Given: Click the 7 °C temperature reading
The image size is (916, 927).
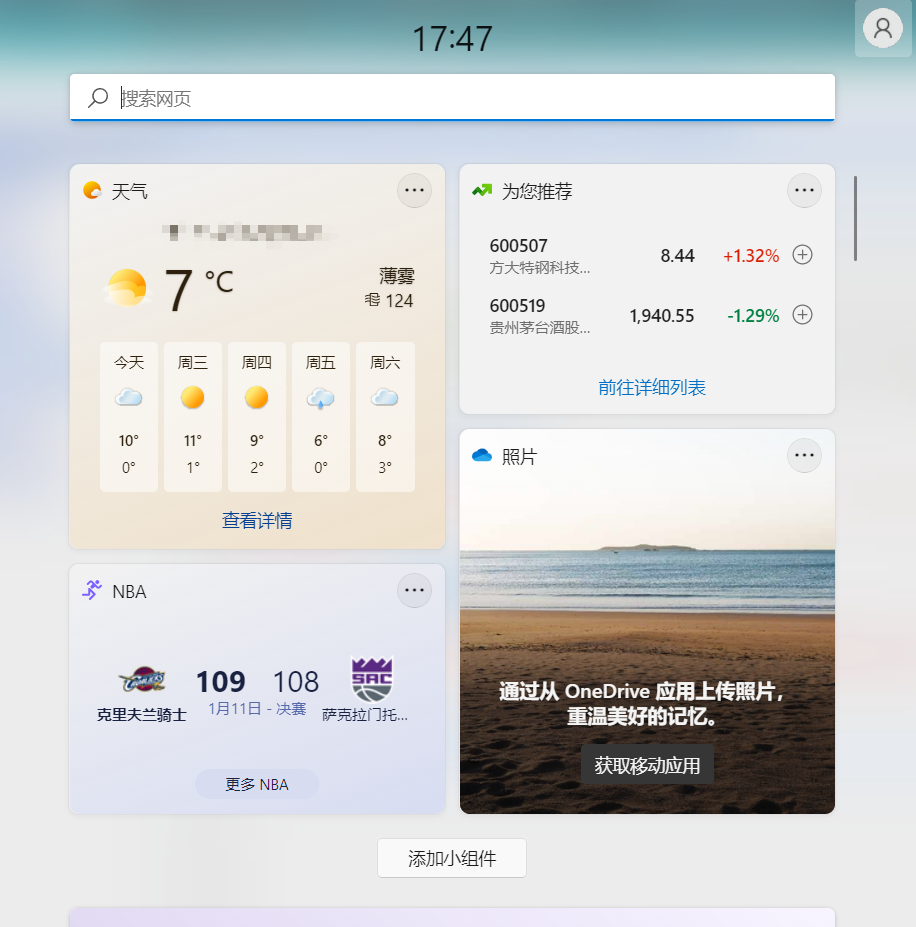Looking at the screenshot, I should click(x=199, y=289).
